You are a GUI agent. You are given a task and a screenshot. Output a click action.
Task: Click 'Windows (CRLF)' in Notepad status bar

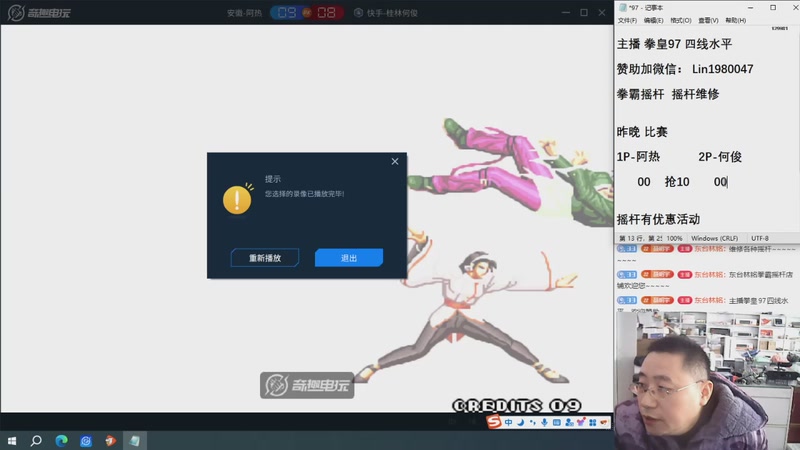click(714, 238)
